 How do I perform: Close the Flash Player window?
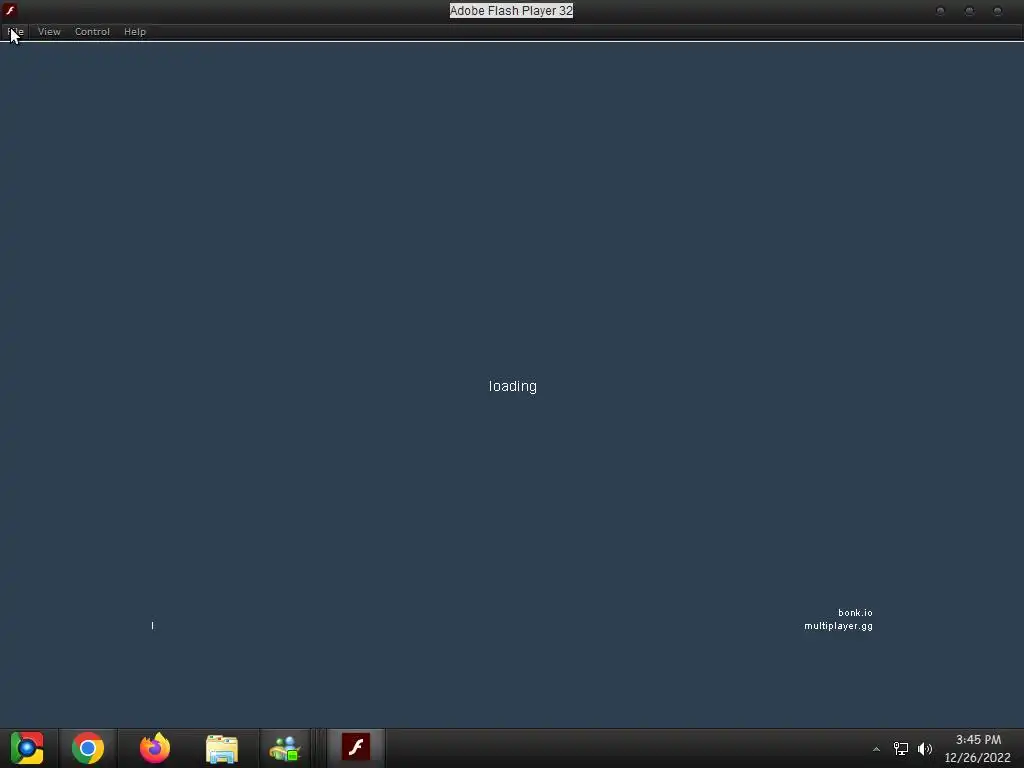pos(997,10)
